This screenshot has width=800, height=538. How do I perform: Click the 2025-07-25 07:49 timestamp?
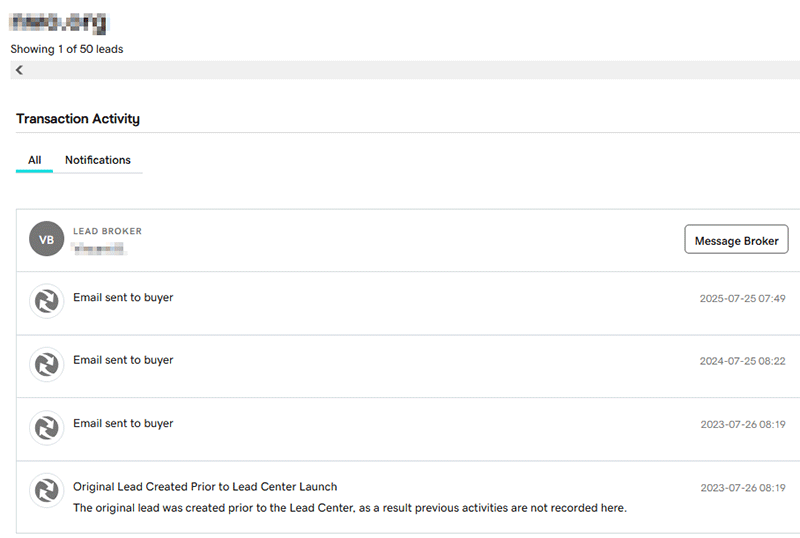click(x=742, y=298)
